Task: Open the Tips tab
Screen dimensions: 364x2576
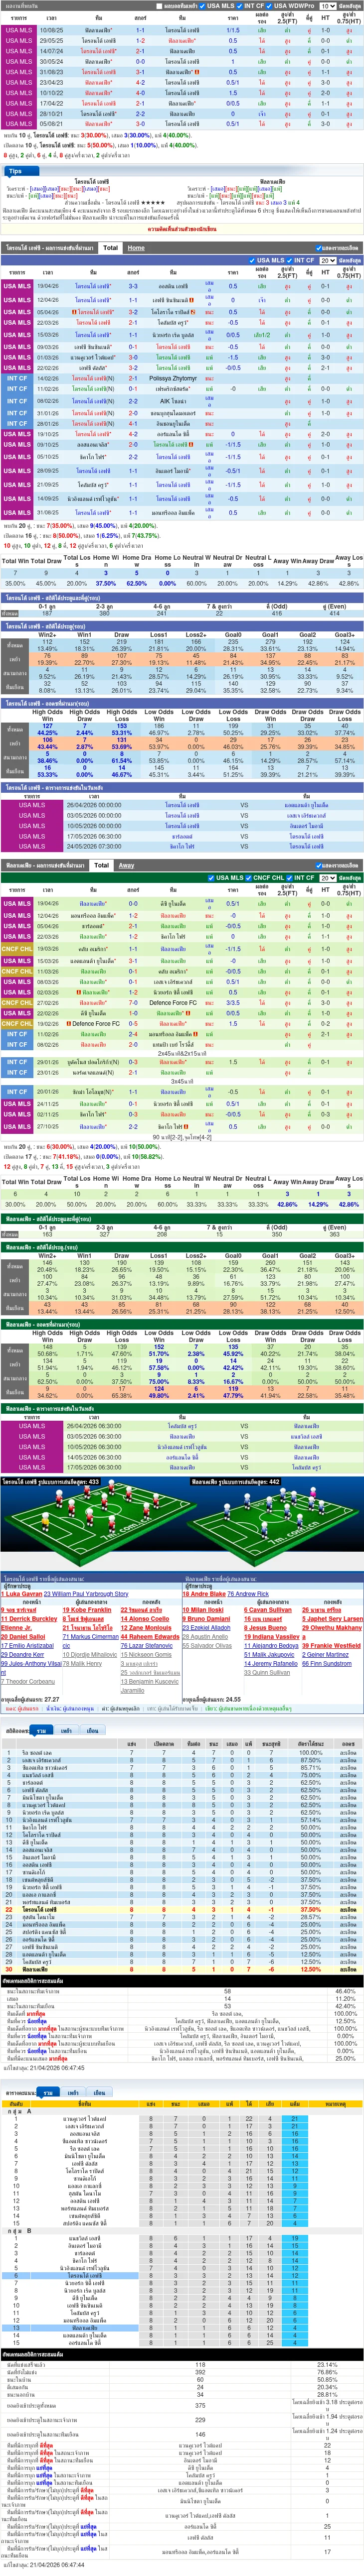Action: coord(15,171)
